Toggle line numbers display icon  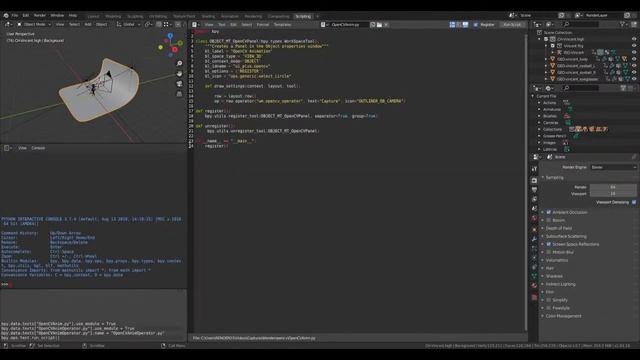pyautogui.click(x=452, y=24)
